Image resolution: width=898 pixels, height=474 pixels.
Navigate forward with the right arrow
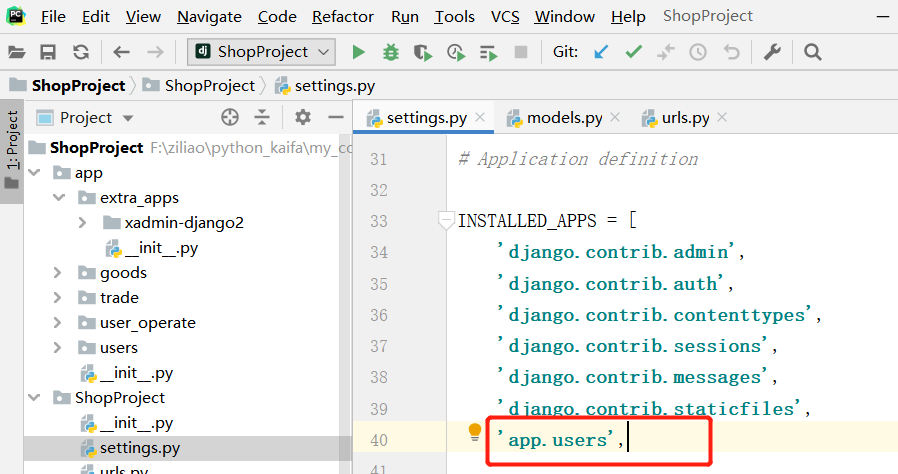pyautogui.click(x=155, y=53)
